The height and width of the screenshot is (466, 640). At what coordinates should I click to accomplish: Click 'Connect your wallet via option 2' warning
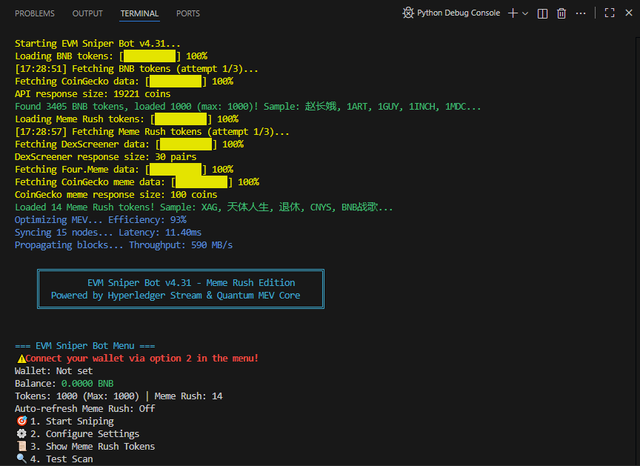pyautogui.click(x=142, y=359)
